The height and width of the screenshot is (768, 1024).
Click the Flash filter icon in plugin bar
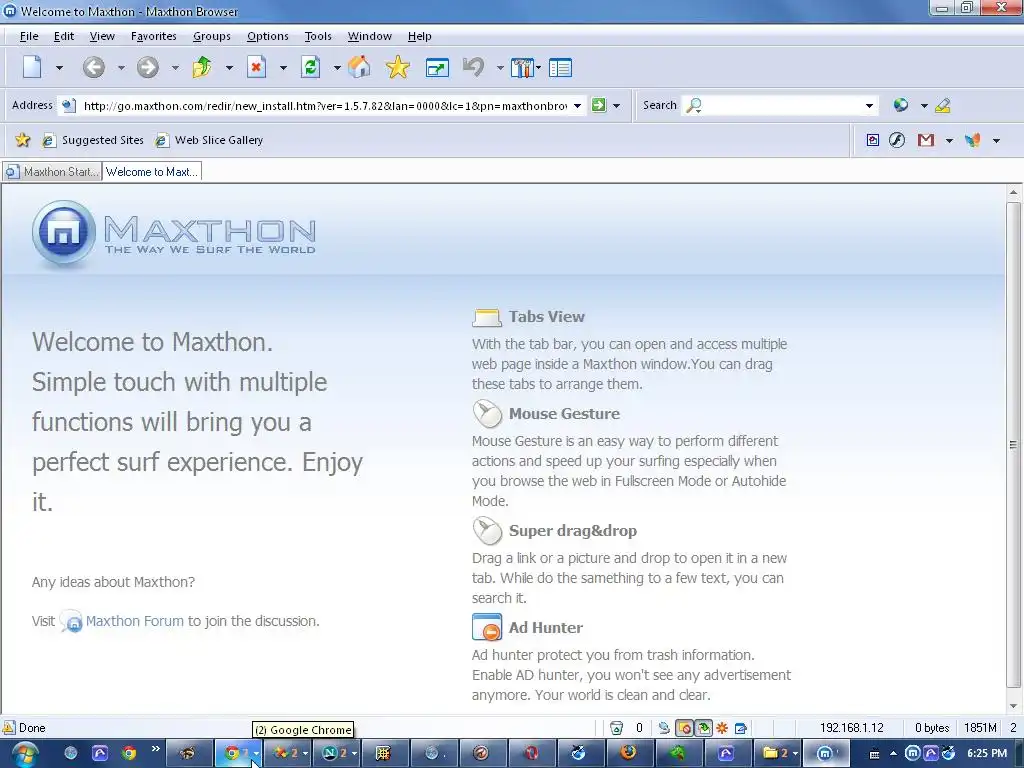(x=897, y=140)
